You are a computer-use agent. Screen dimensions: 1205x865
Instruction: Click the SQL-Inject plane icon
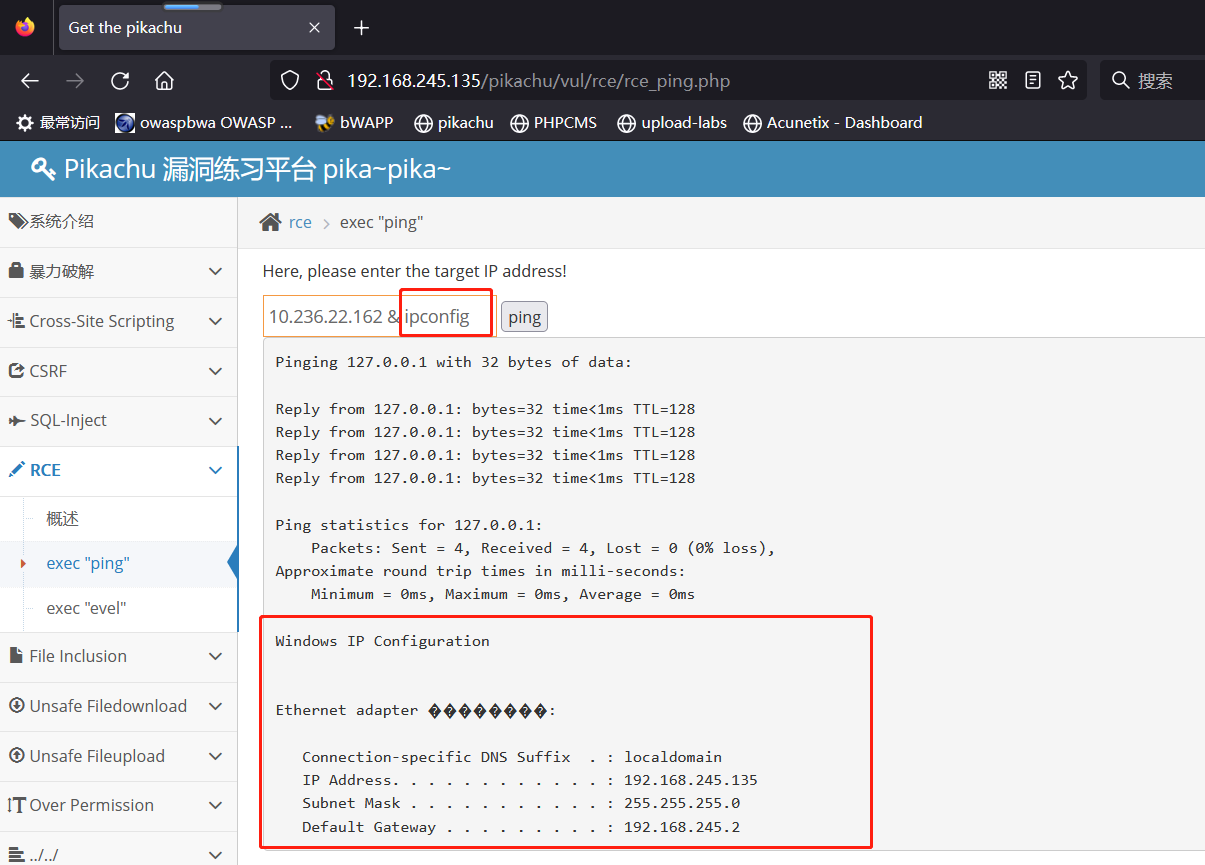pyautogui.click(x=16, y=421)
